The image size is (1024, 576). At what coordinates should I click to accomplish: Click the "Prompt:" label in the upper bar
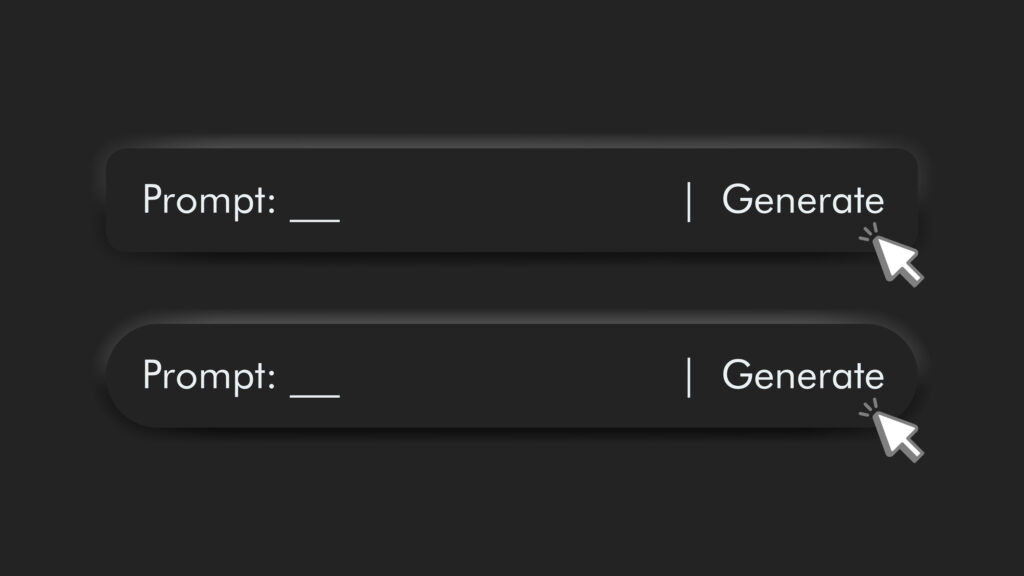[x=208, y=201]
